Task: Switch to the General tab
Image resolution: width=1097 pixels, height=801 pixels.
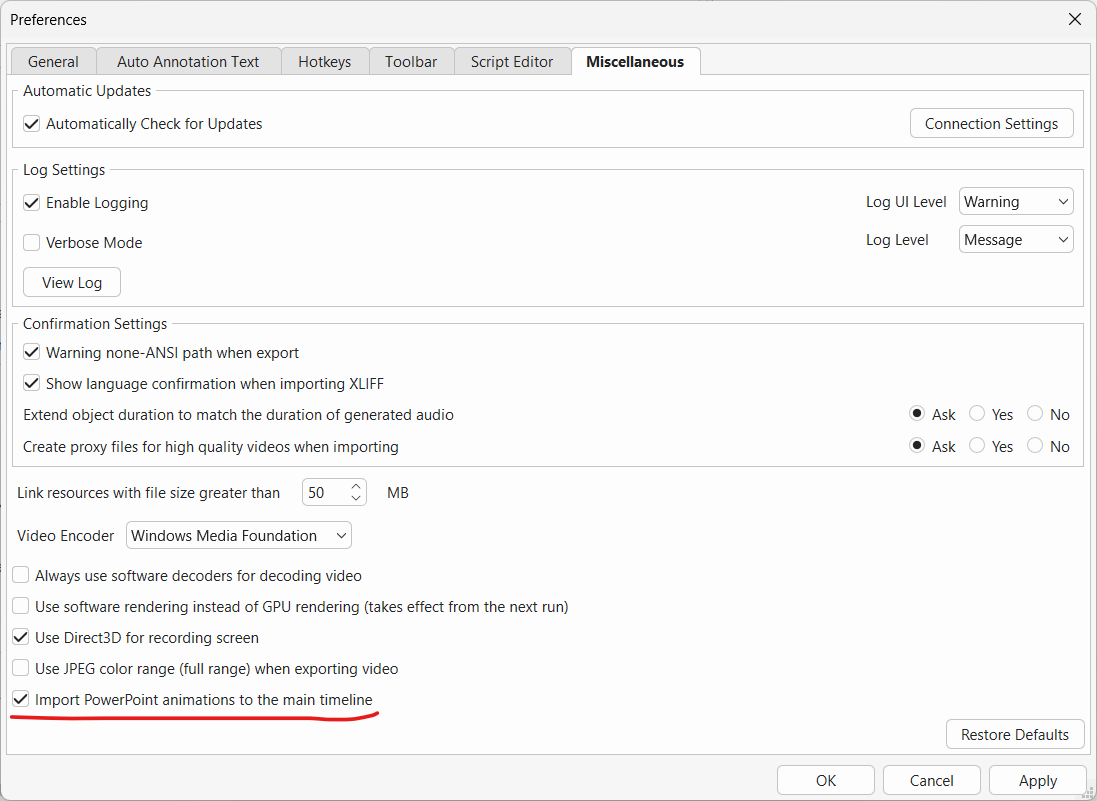Action: click(x=53, y=62)
